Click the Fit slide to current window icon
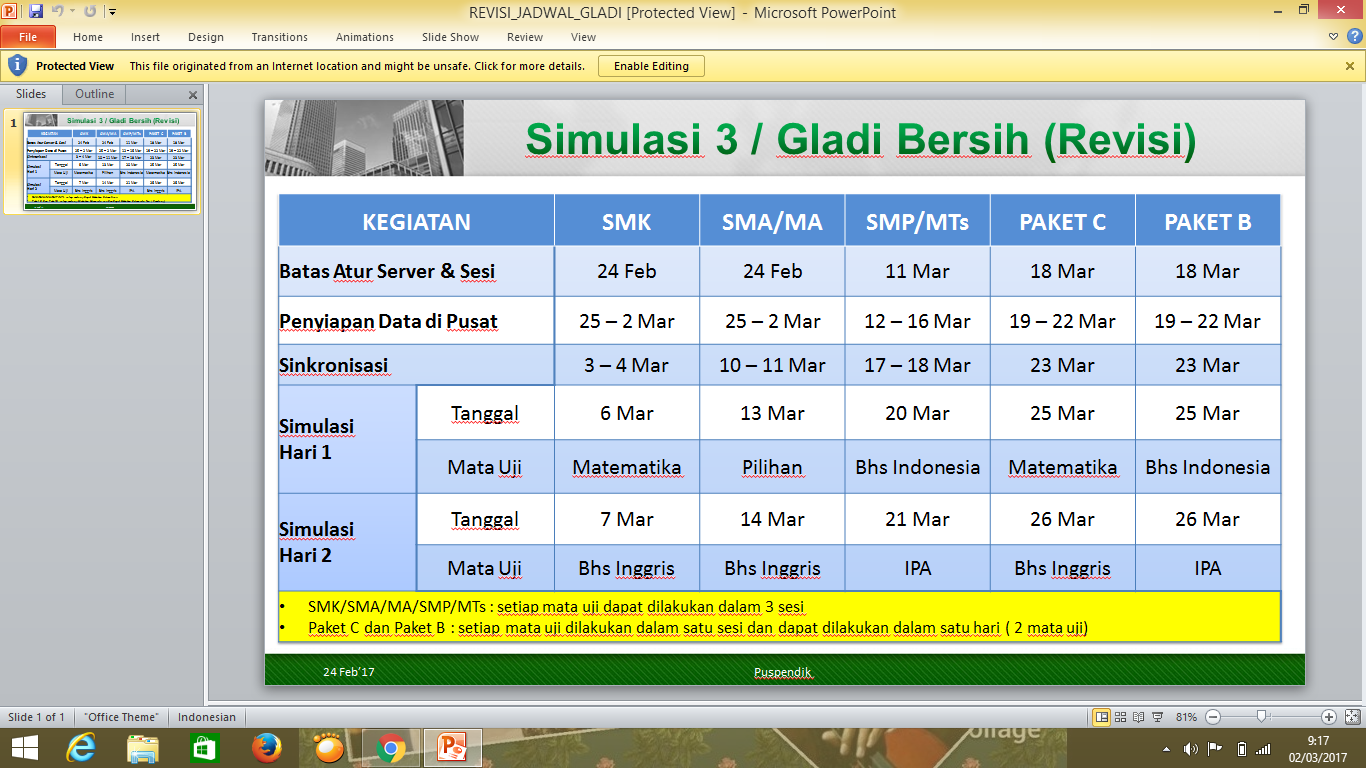The width and height of the screenshot is (1366, 768). (x=1352, y=716)
